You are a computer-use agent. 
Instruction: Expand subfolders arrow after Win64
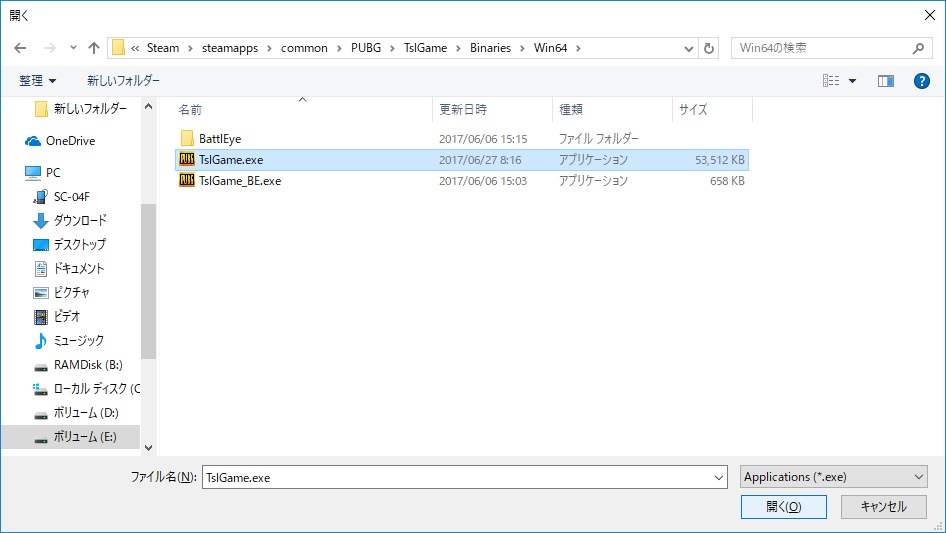578,48
